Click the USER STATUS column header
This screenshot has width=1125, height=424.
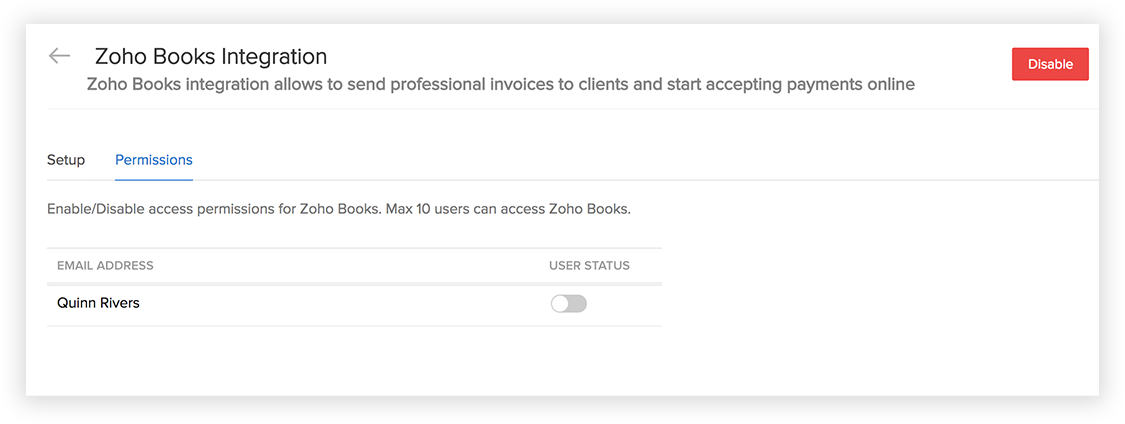pos(589,266)
